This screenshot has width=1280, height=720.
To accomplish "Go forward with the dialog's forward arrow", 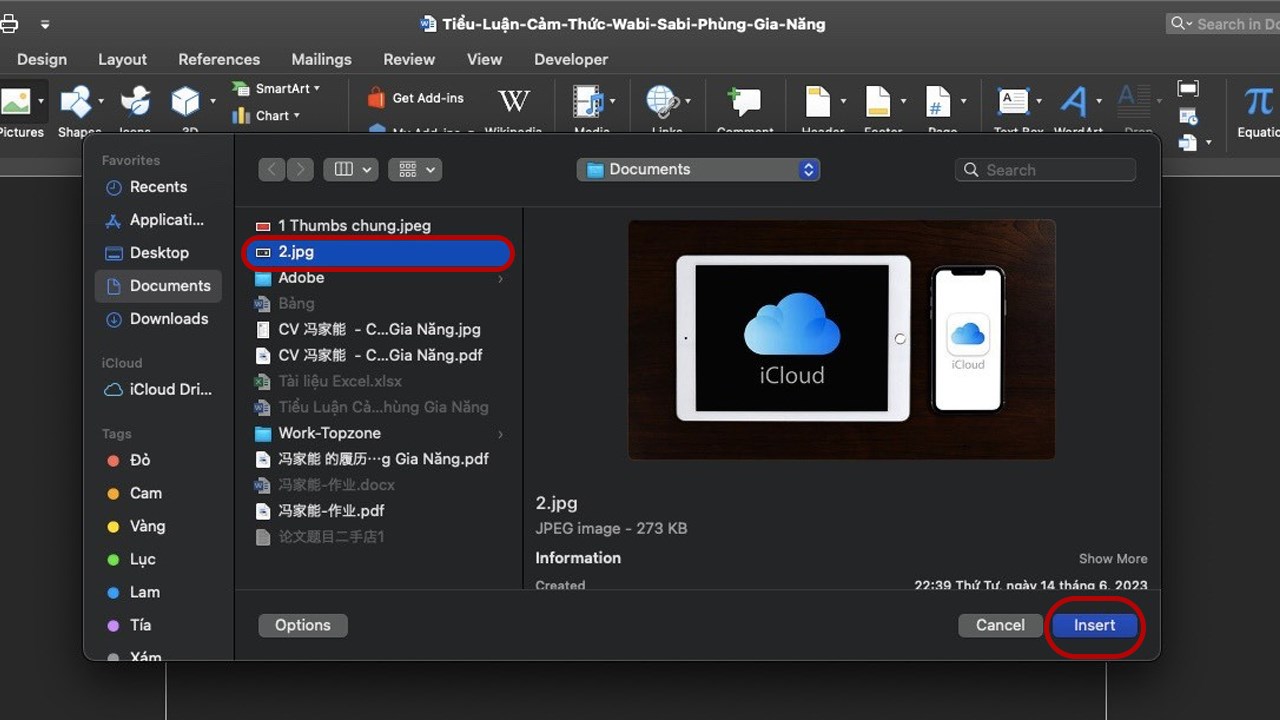I will point(299,169).
